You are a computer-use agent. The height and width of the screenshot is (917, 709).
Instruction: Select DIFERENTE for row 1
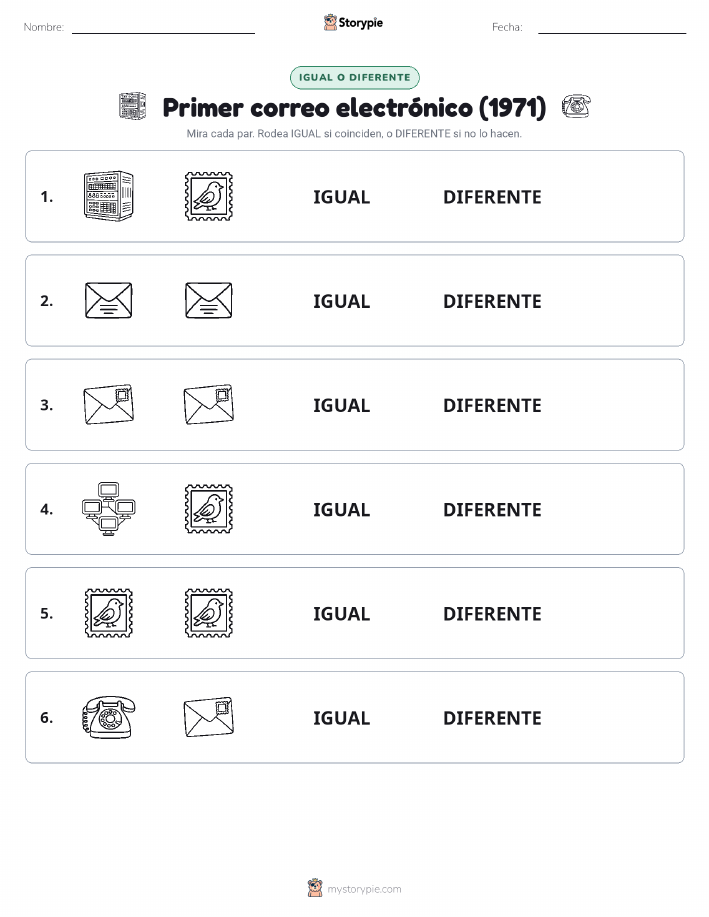[x=492, y=197]
